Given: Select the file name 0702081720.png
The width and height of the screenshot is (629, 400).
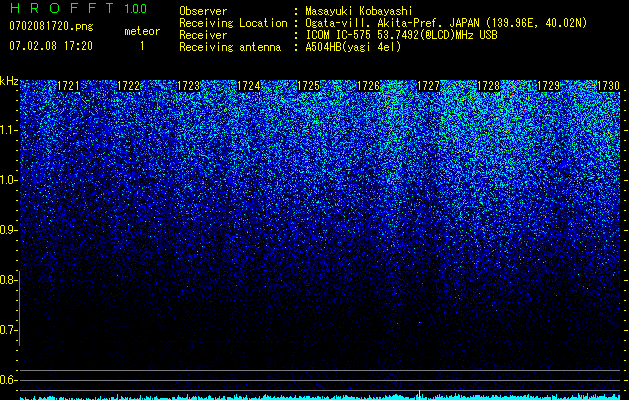Looking at the screenshot, I should pyautogui.click(x=51, y=26).
